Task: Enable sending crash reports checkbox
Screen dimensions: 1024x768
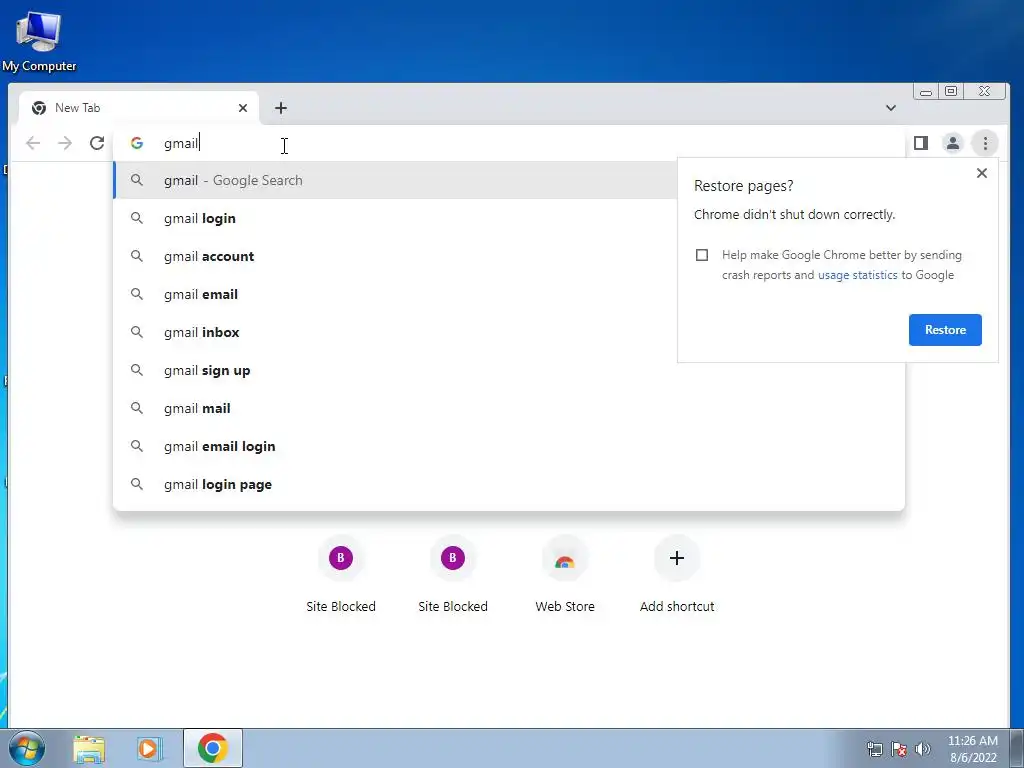Action: point(702,255)
